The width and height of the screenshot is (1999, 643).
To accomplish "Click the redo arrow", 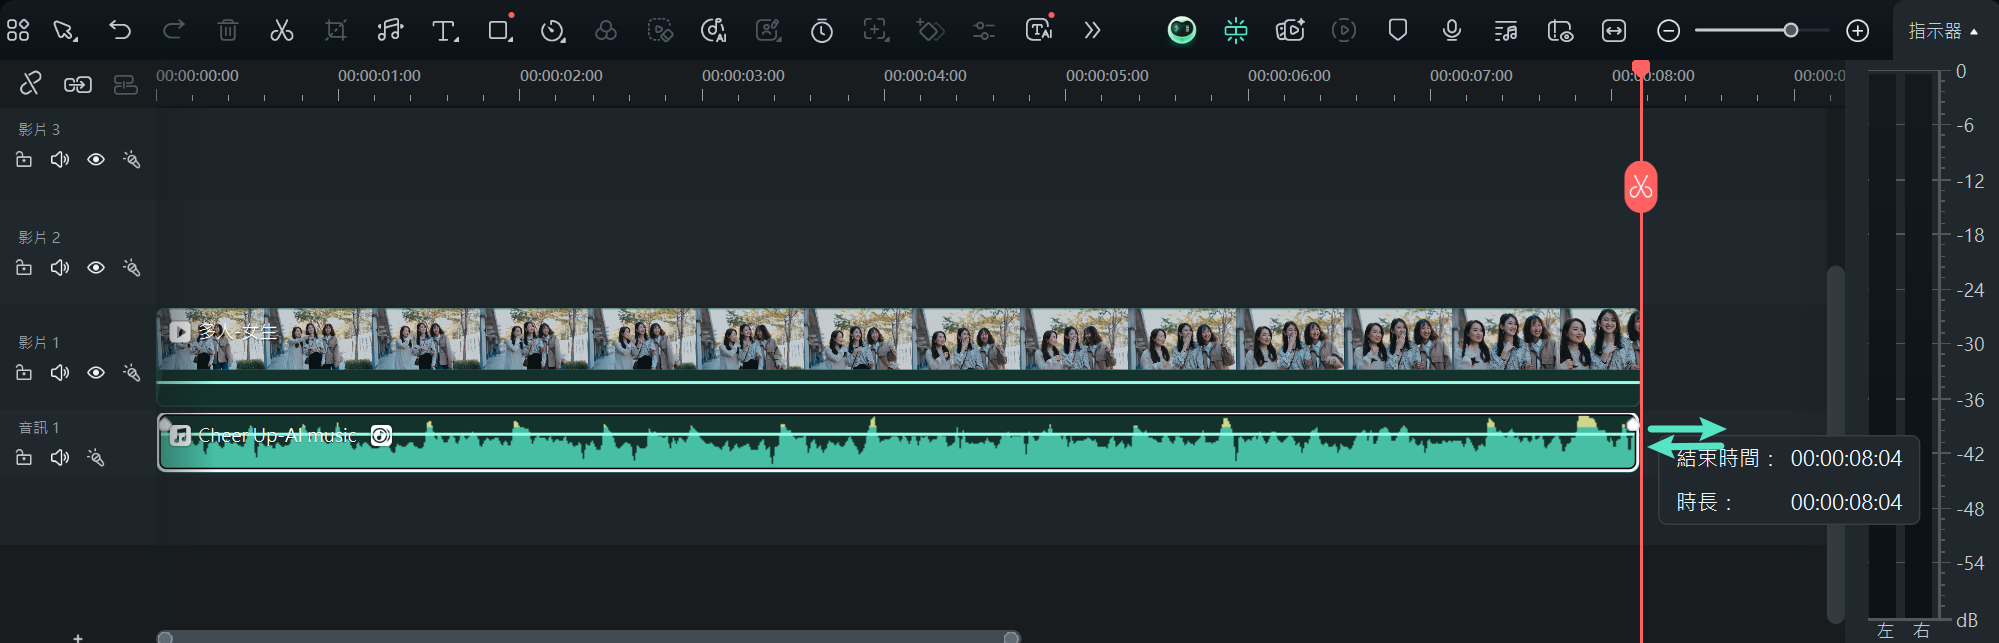I will pyautogui.click(x=173, y=30).
